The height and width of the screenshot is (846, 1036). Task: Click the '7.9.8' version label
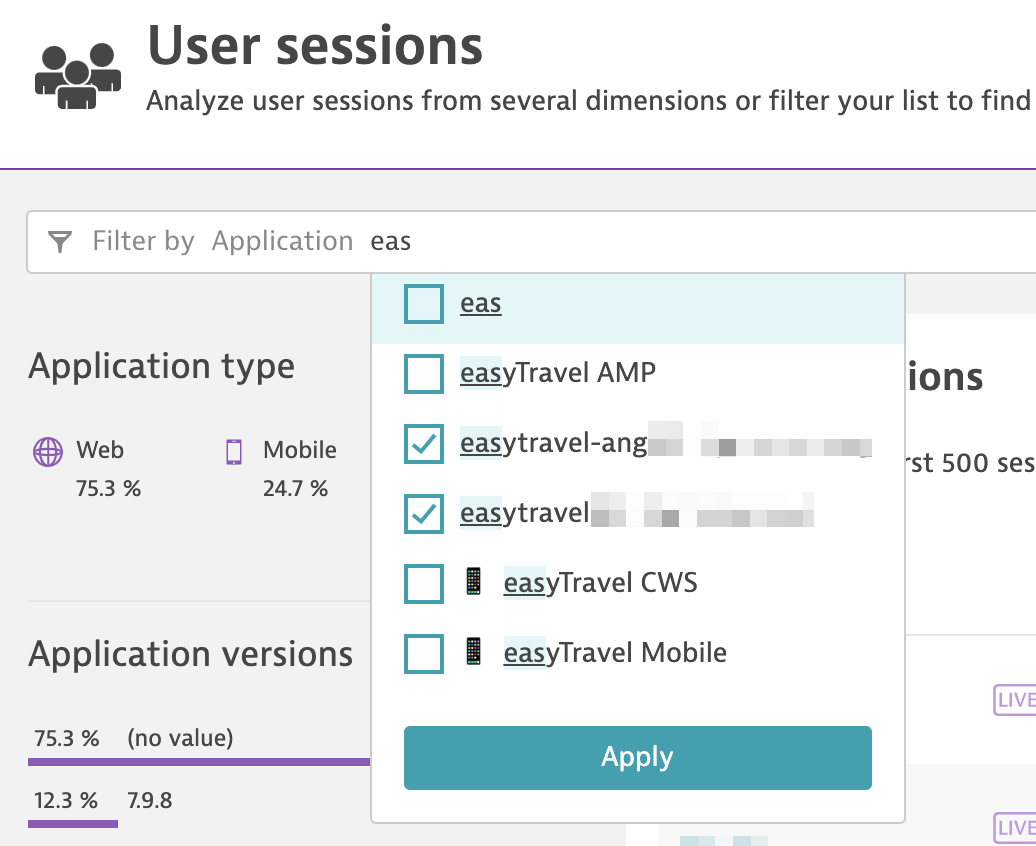point(150,800)
